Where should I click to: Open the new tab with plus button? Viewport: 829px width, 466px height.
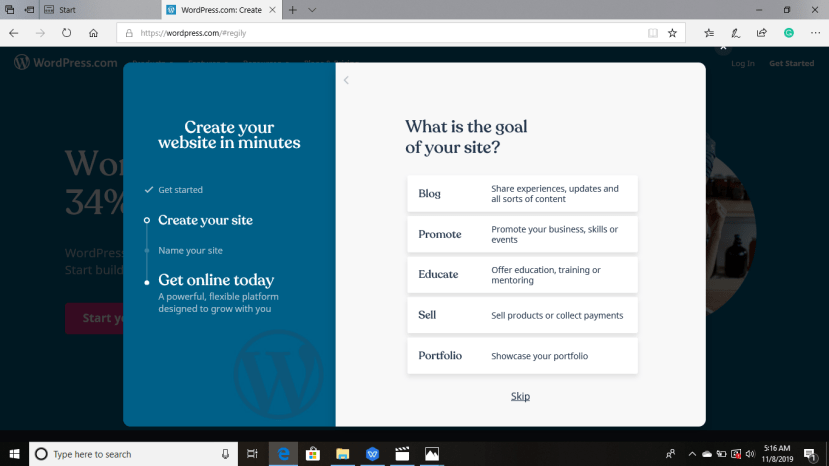point(293,10)
